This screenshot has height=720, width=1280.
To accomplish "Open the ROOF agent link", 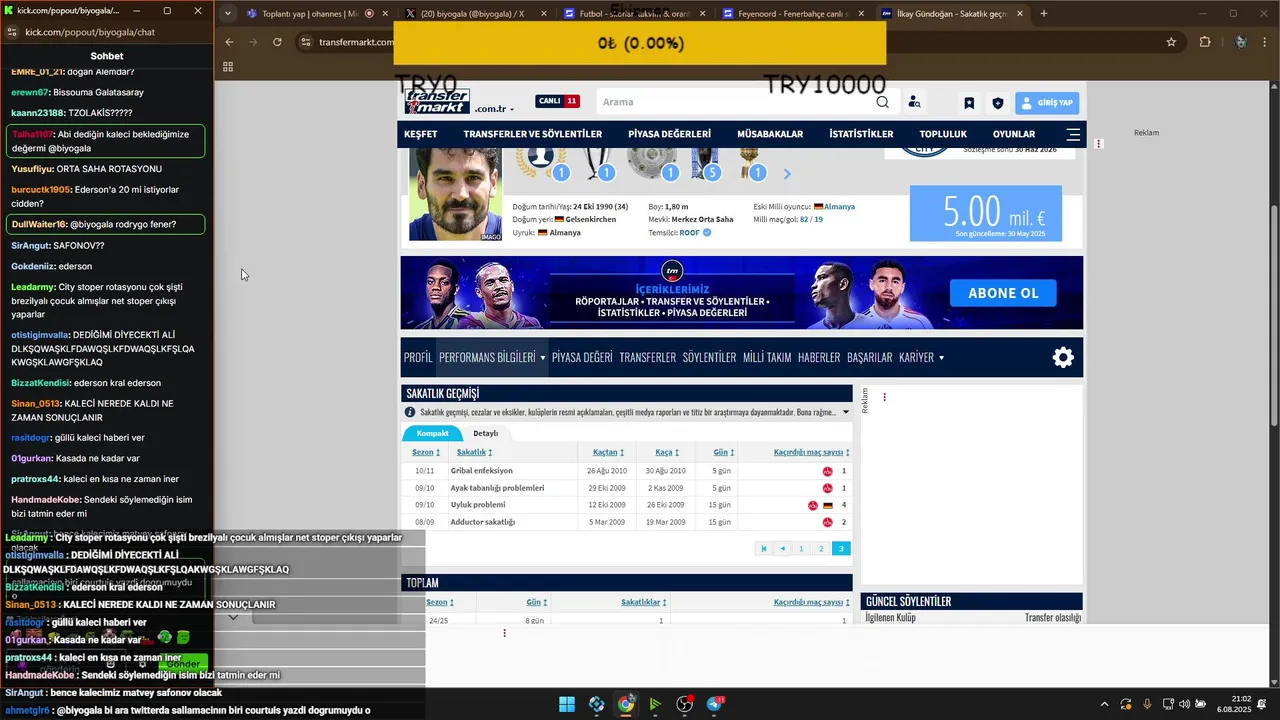I will tap(689, 232).
